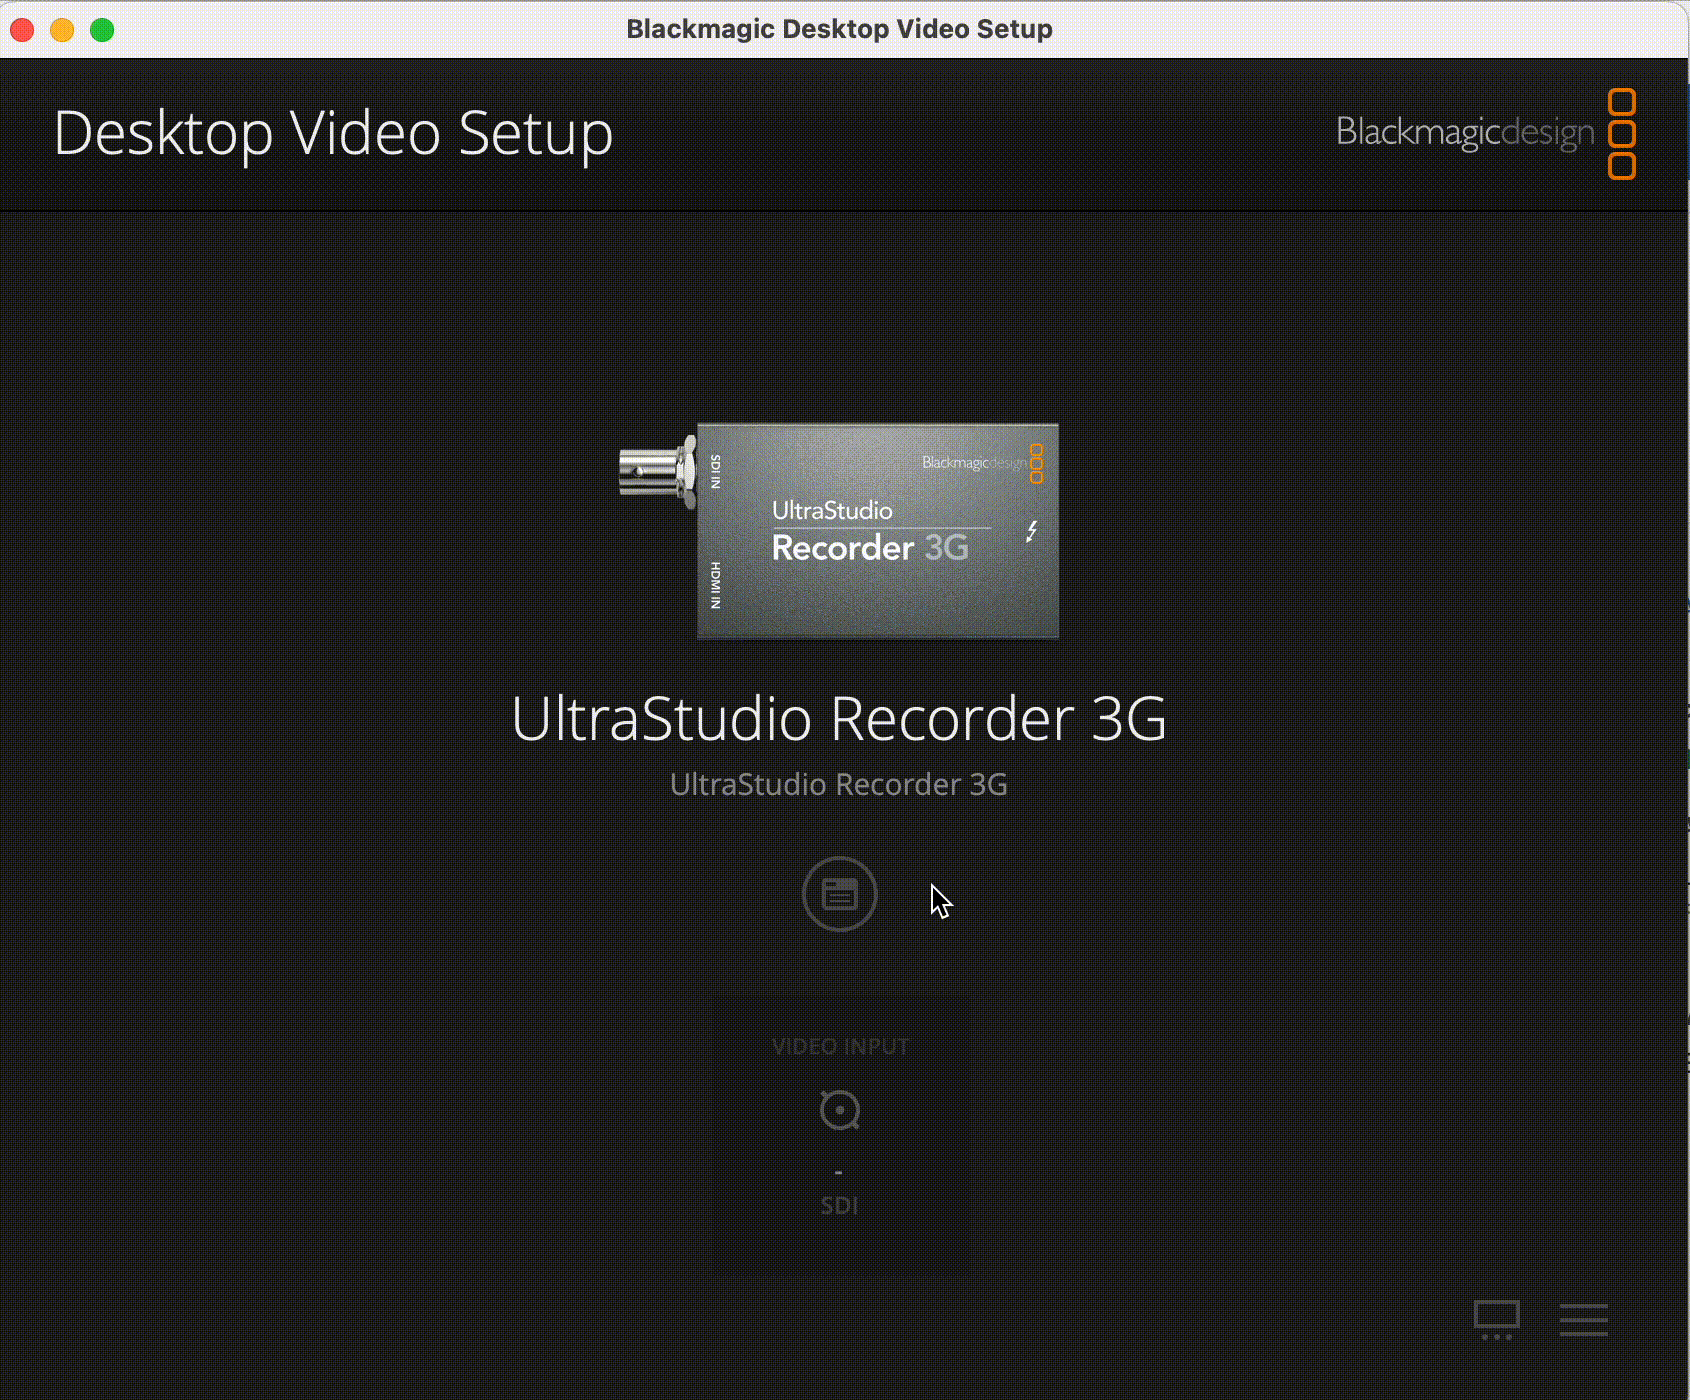Click the large UltraStudio Recorder 3G title
Viewport: 1690px width, 1400px height.
(x=839, y=718)
